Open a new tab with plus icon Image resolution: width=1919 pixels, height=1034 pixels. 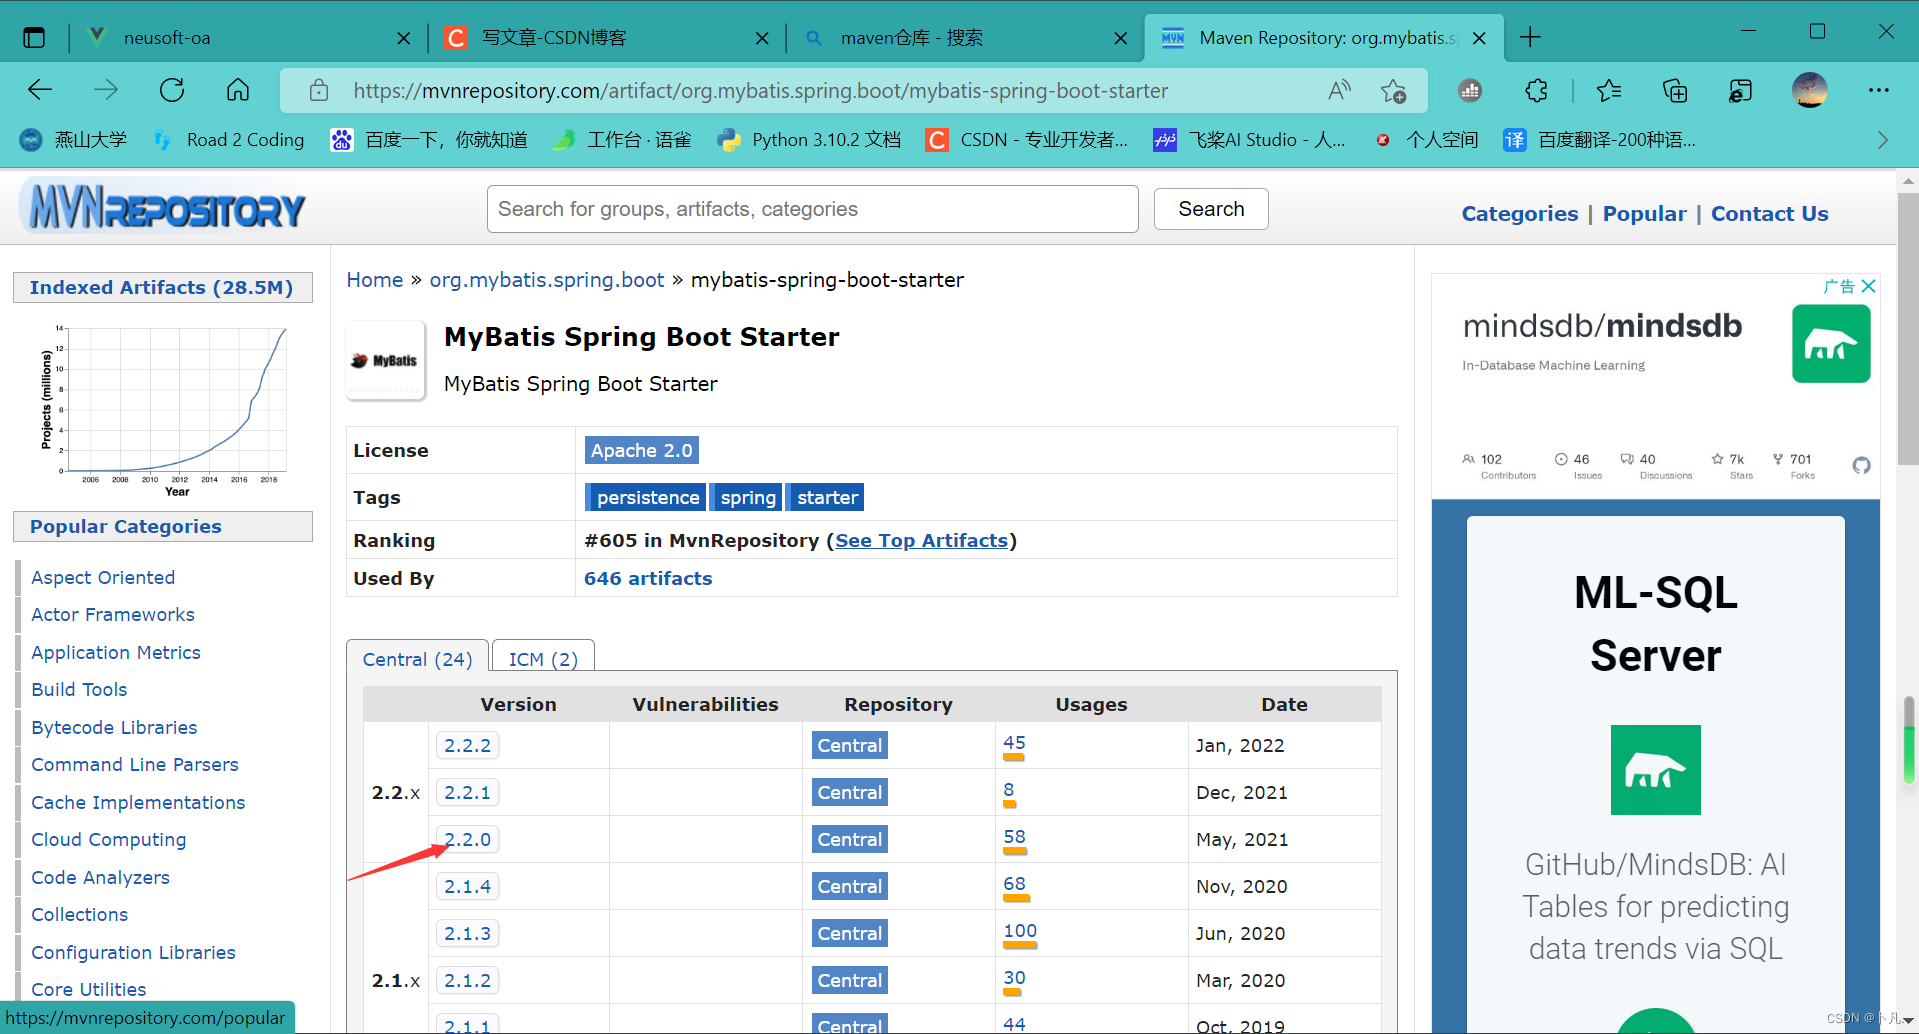pyautogui.click(x=1530, y=38)
